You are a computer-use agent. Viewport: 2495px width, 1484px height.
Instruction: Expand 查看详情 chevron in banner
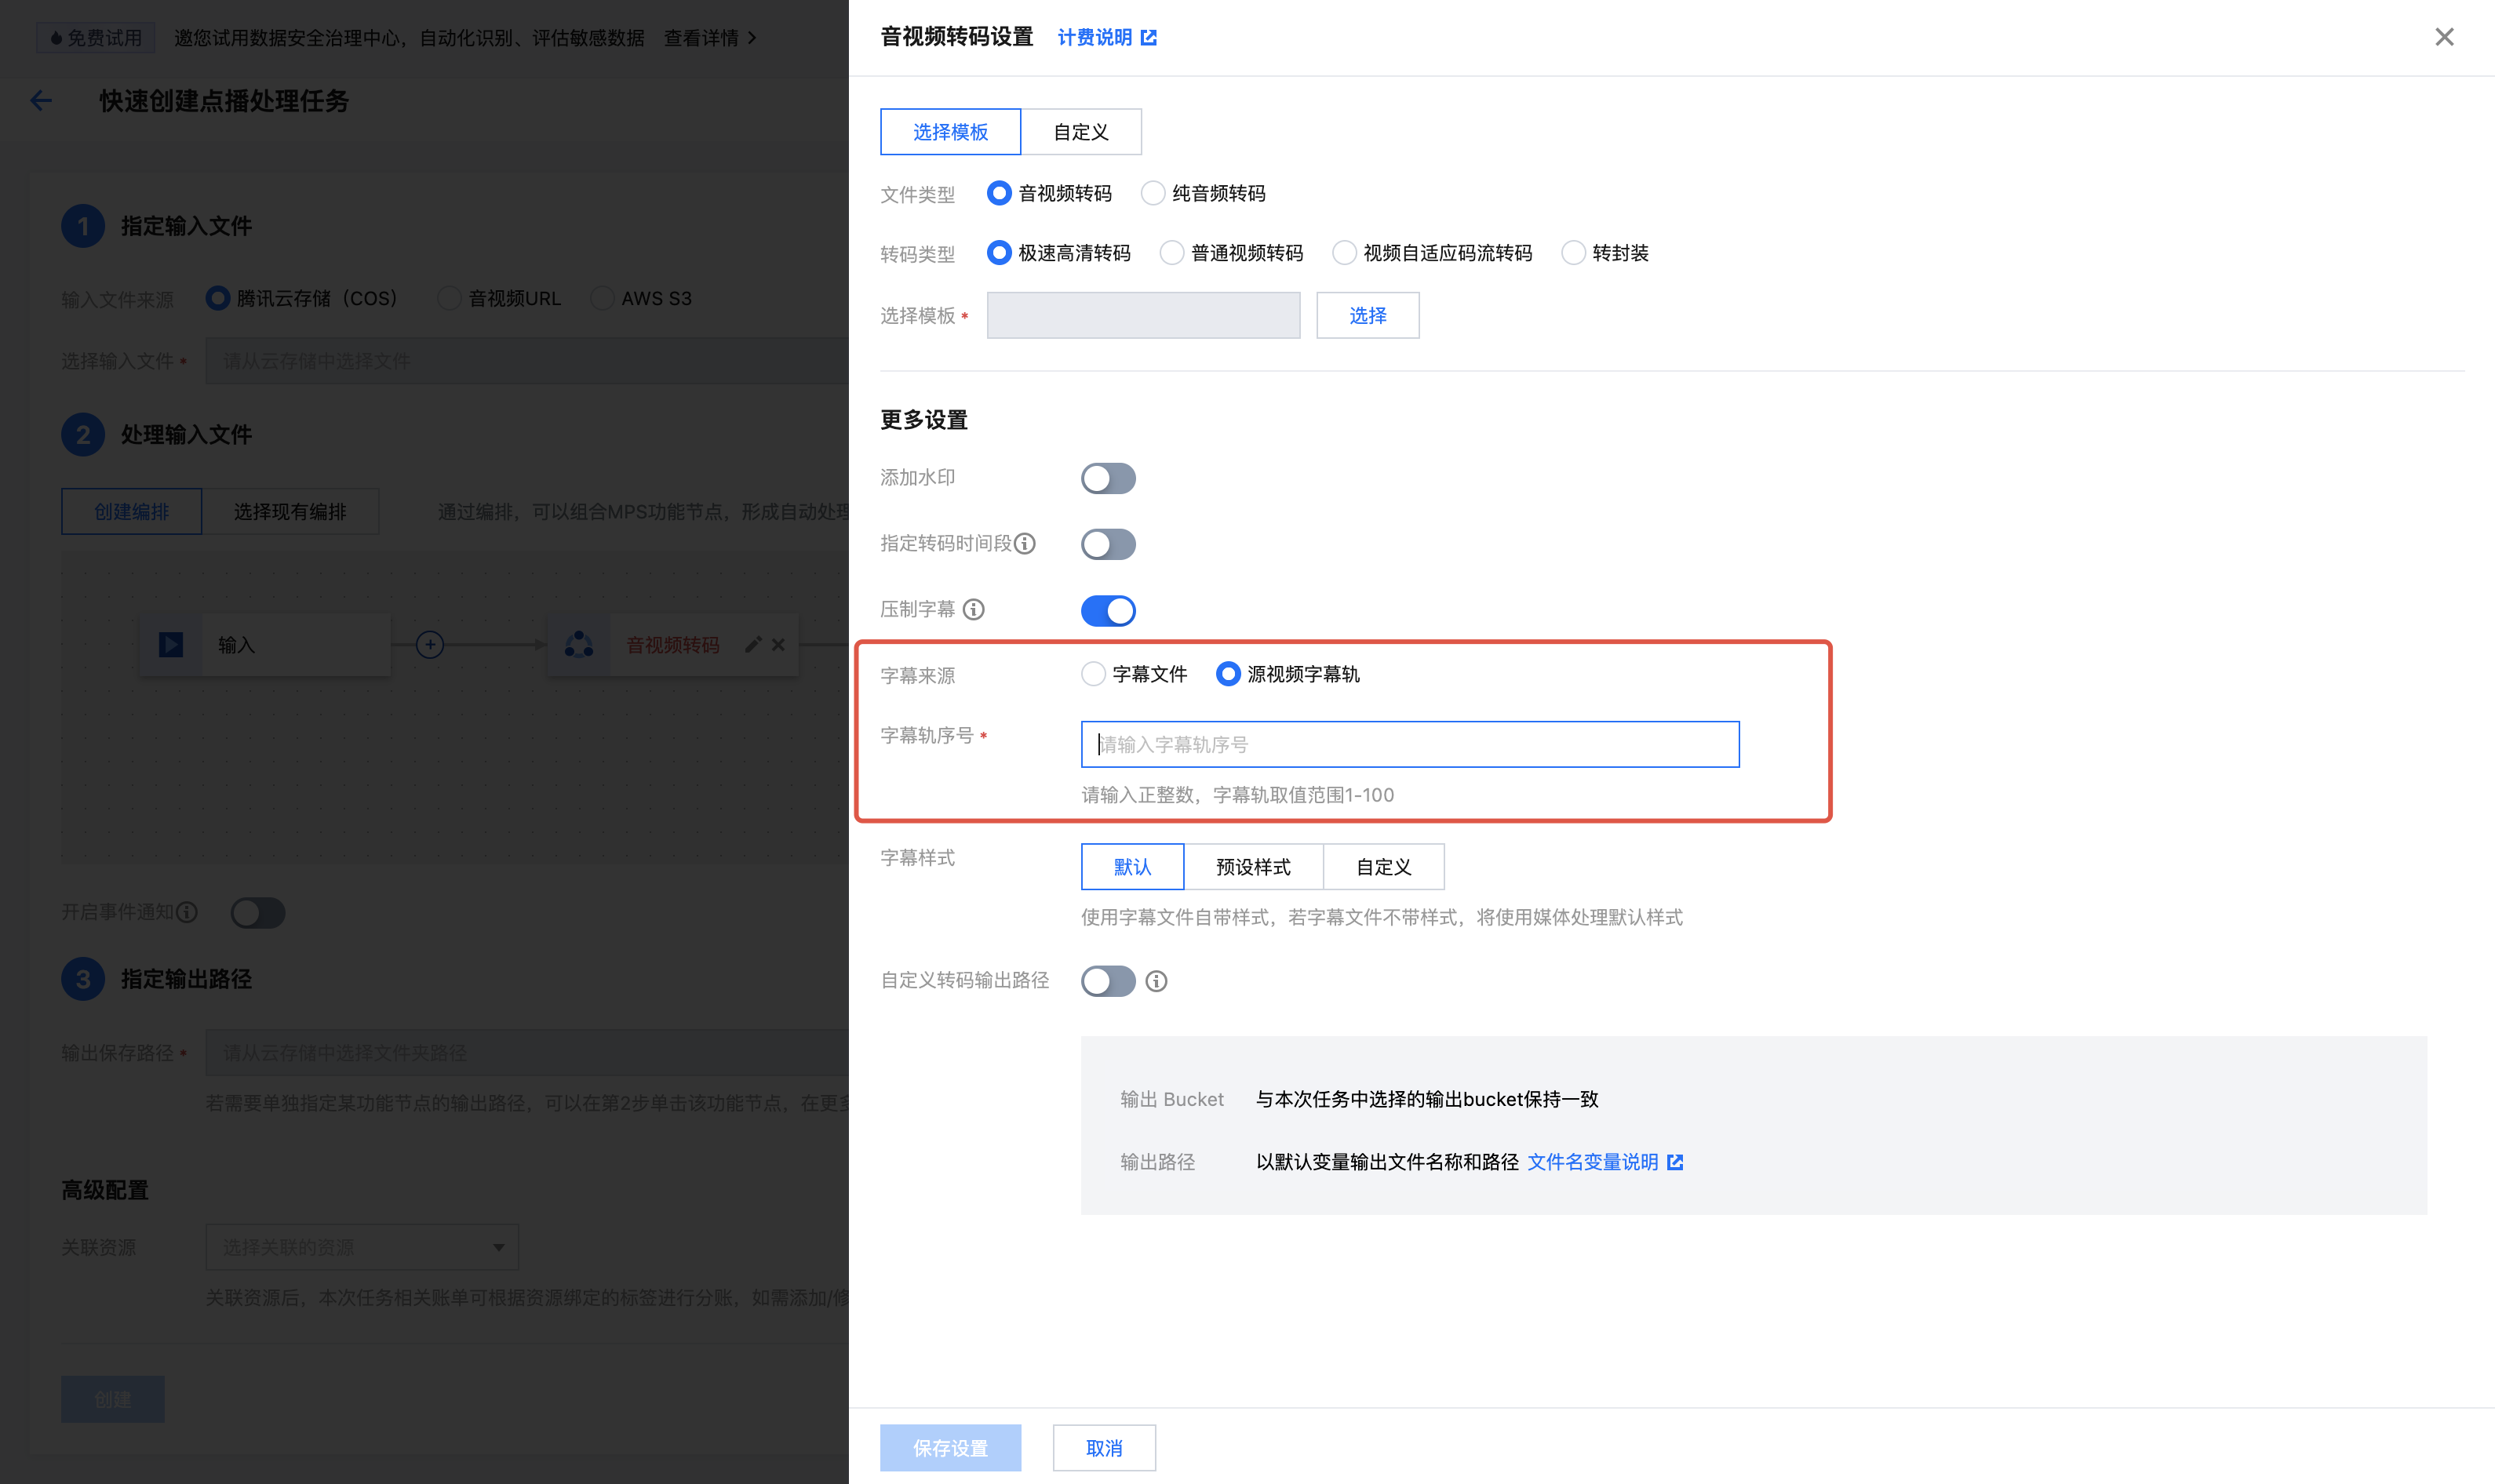[752, 38]
